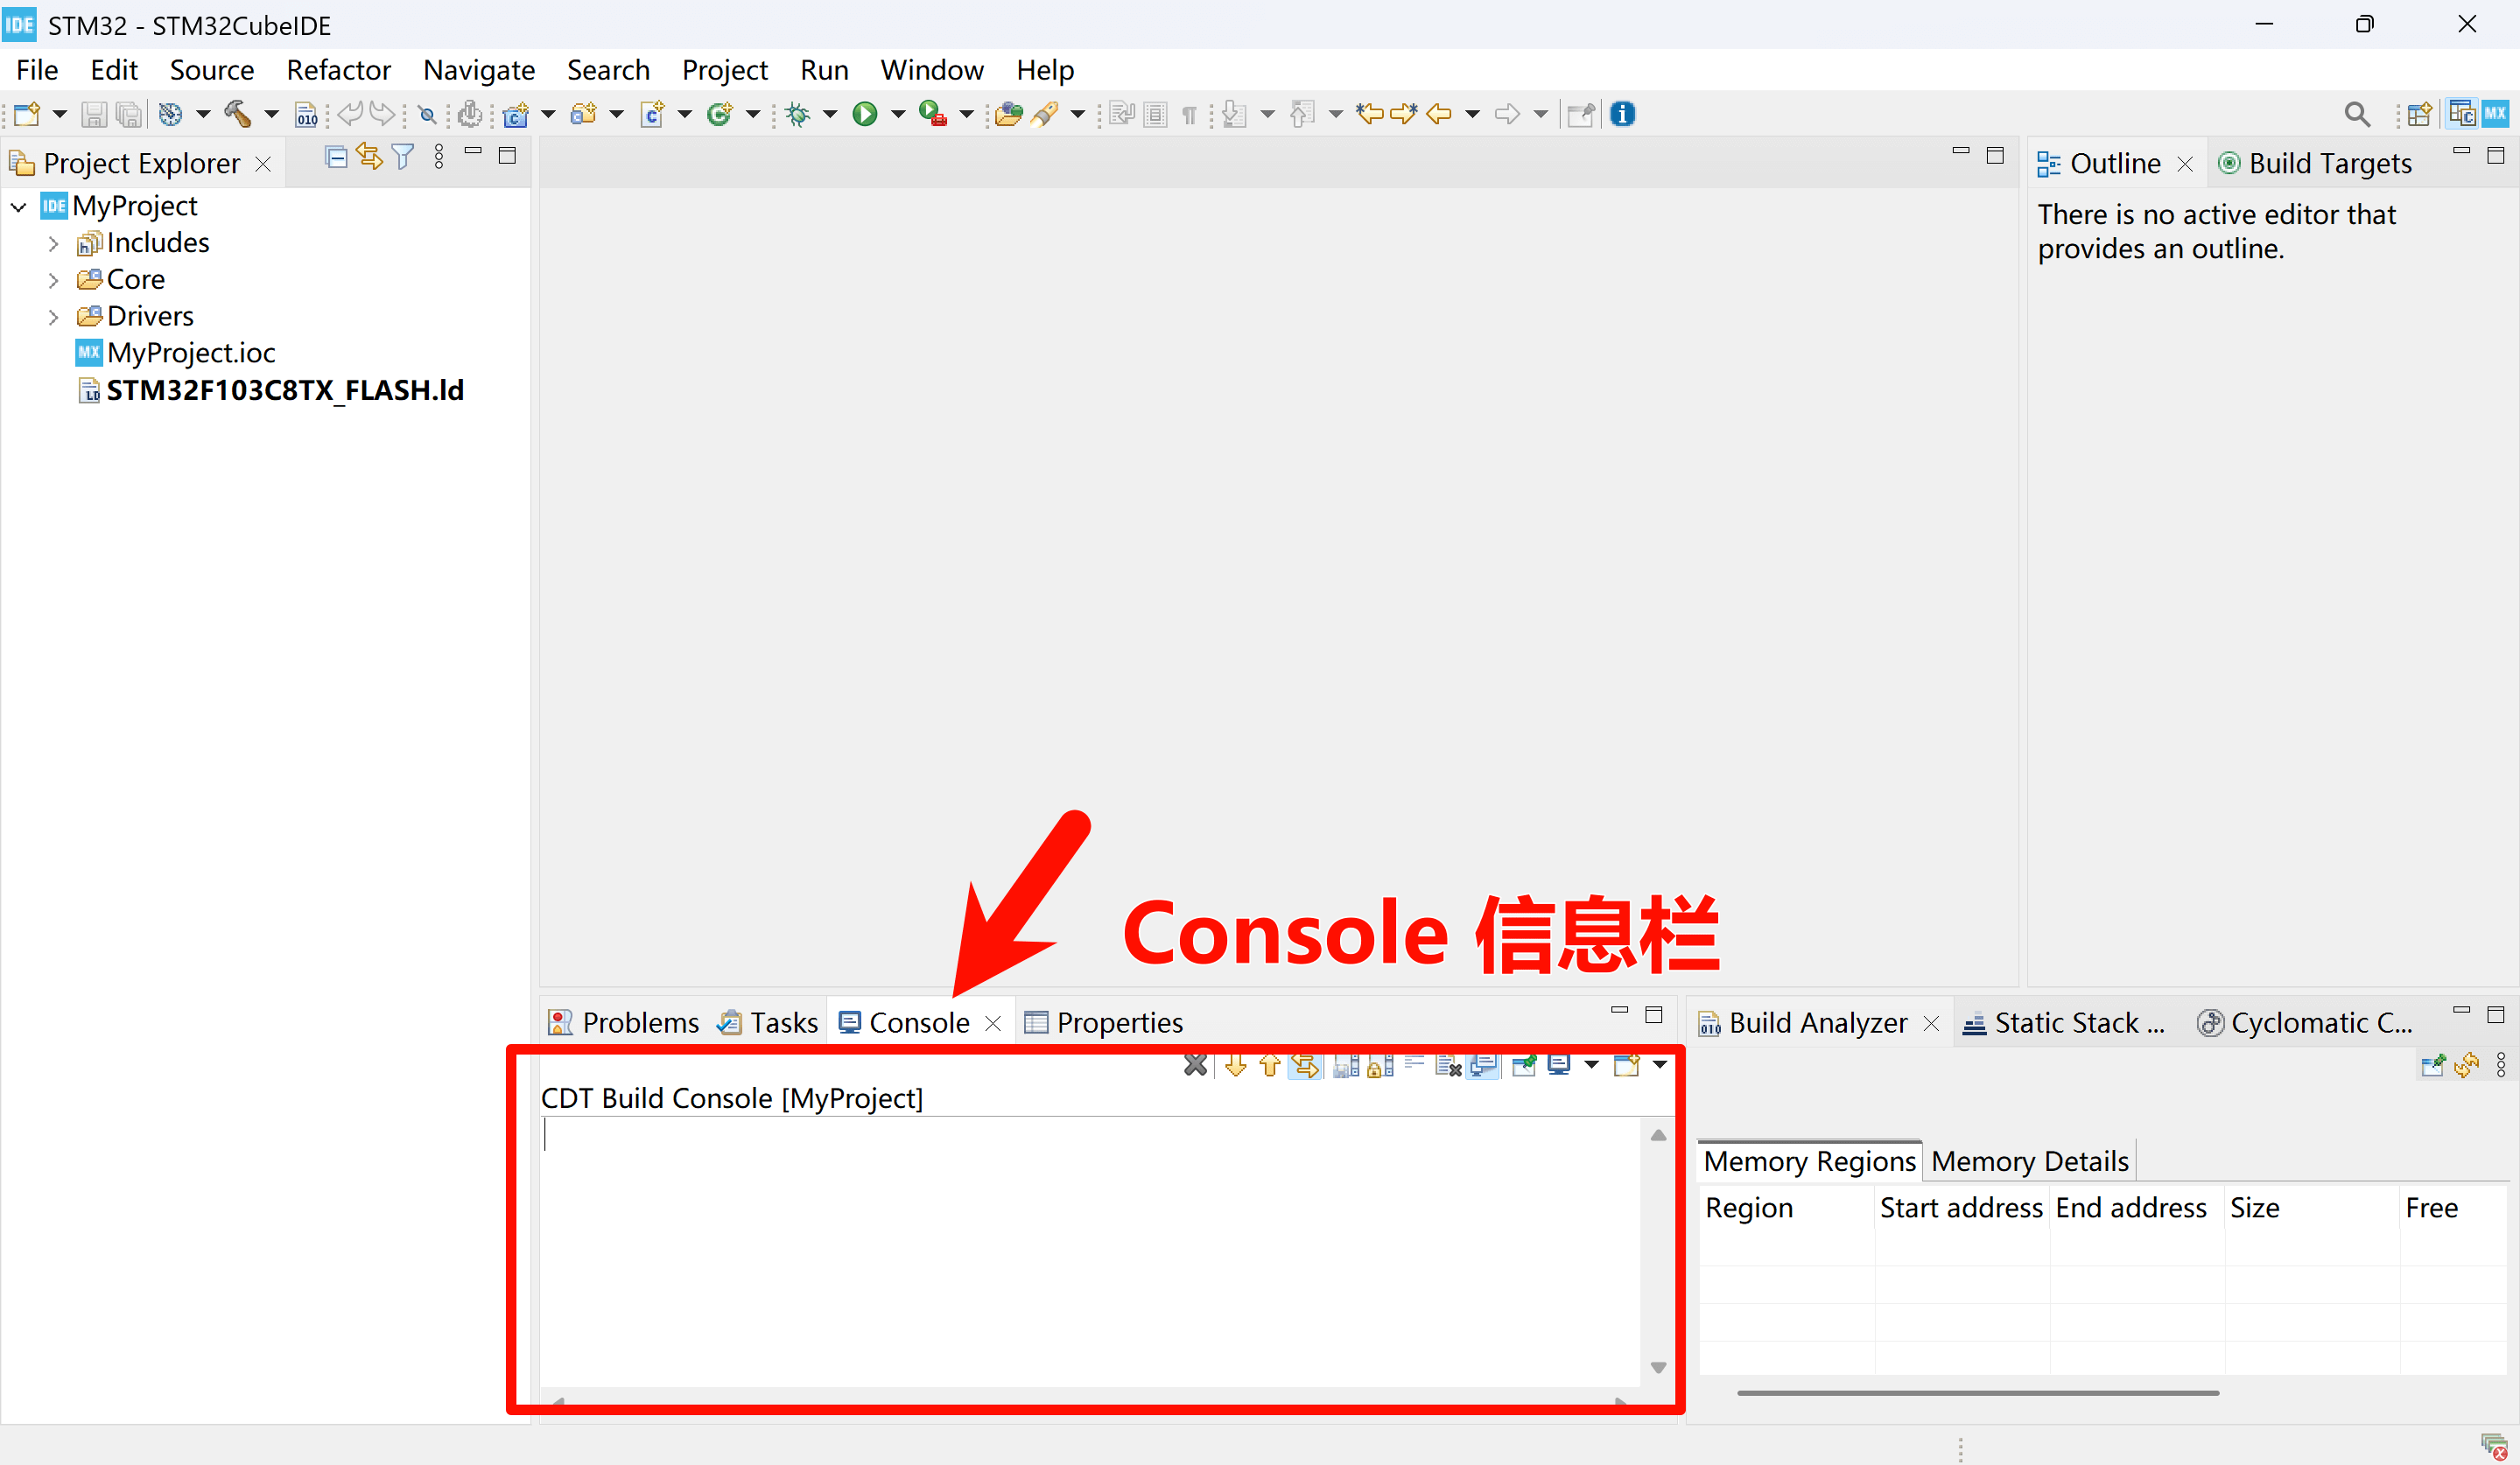Click the Debug bug icon

797,114
